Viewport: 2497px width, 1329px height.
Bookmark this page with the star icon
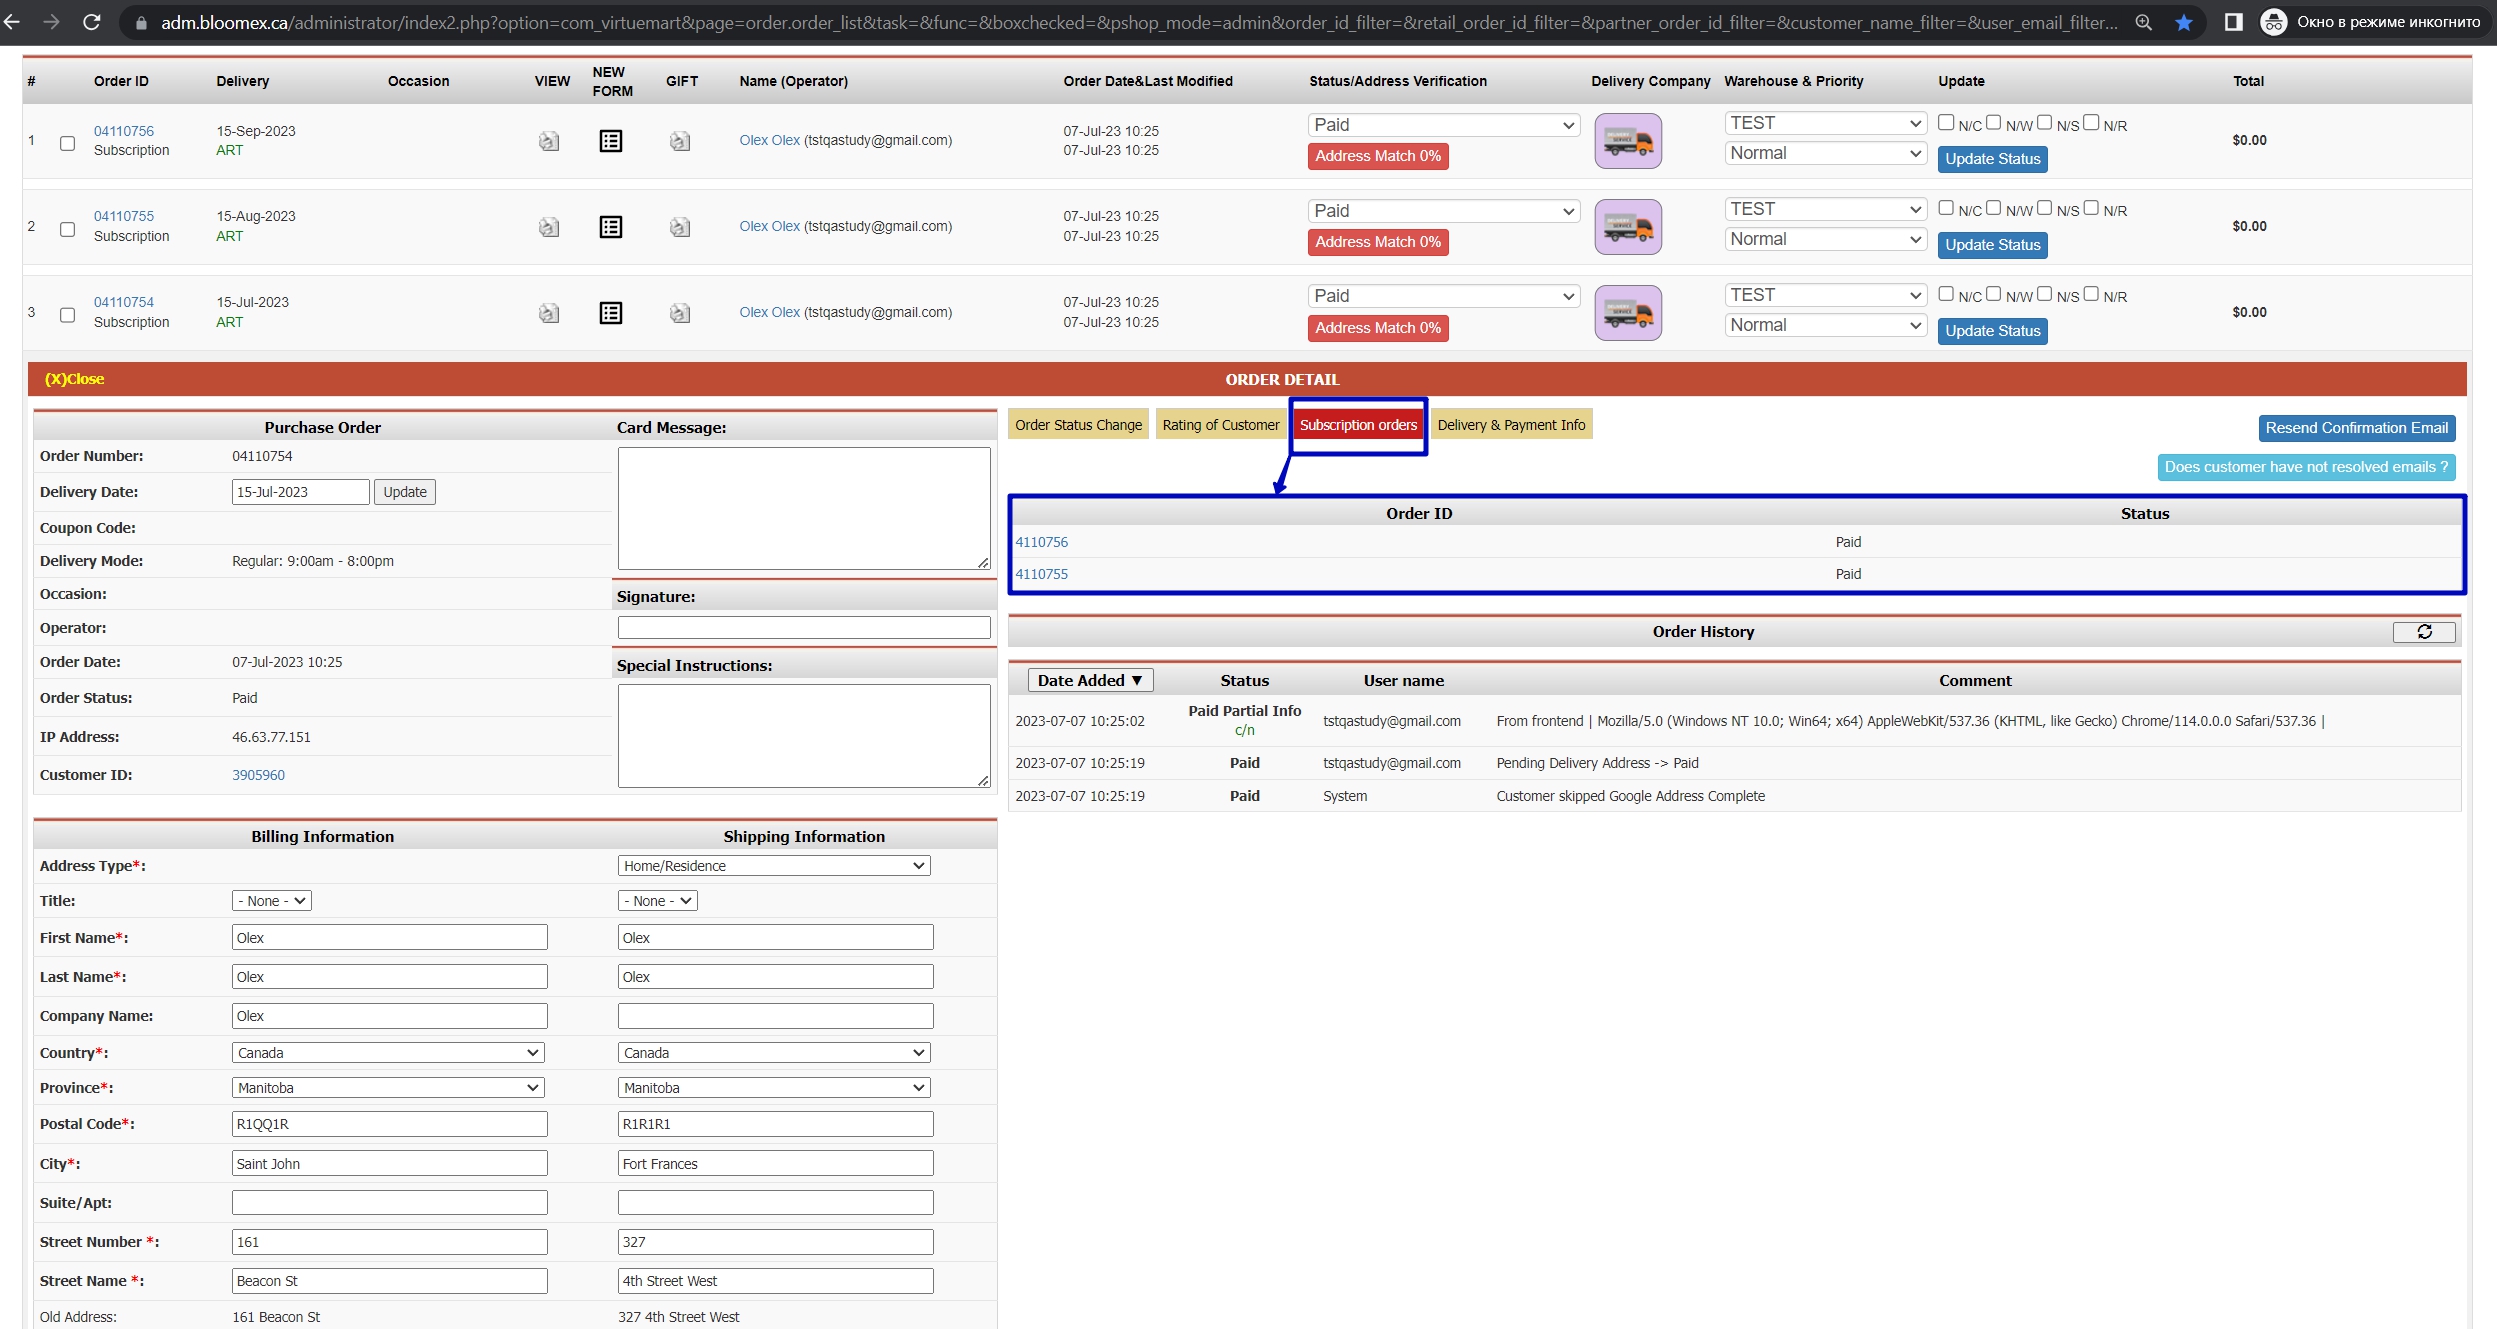pos(2184,22)
